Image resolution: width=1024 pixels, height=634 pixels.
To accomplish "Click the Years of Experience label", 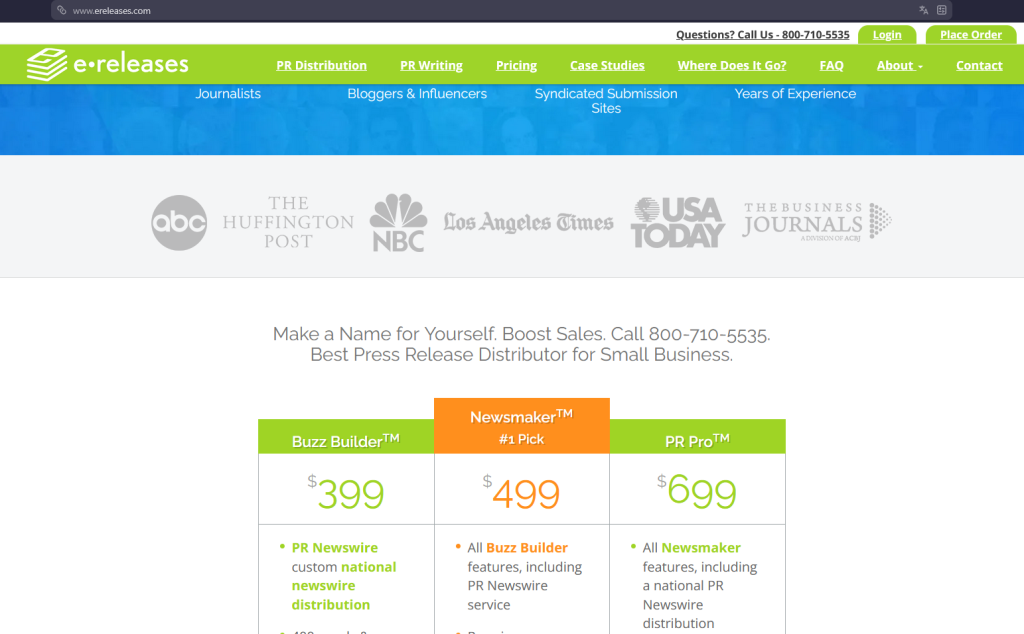I will click(795, 93).
